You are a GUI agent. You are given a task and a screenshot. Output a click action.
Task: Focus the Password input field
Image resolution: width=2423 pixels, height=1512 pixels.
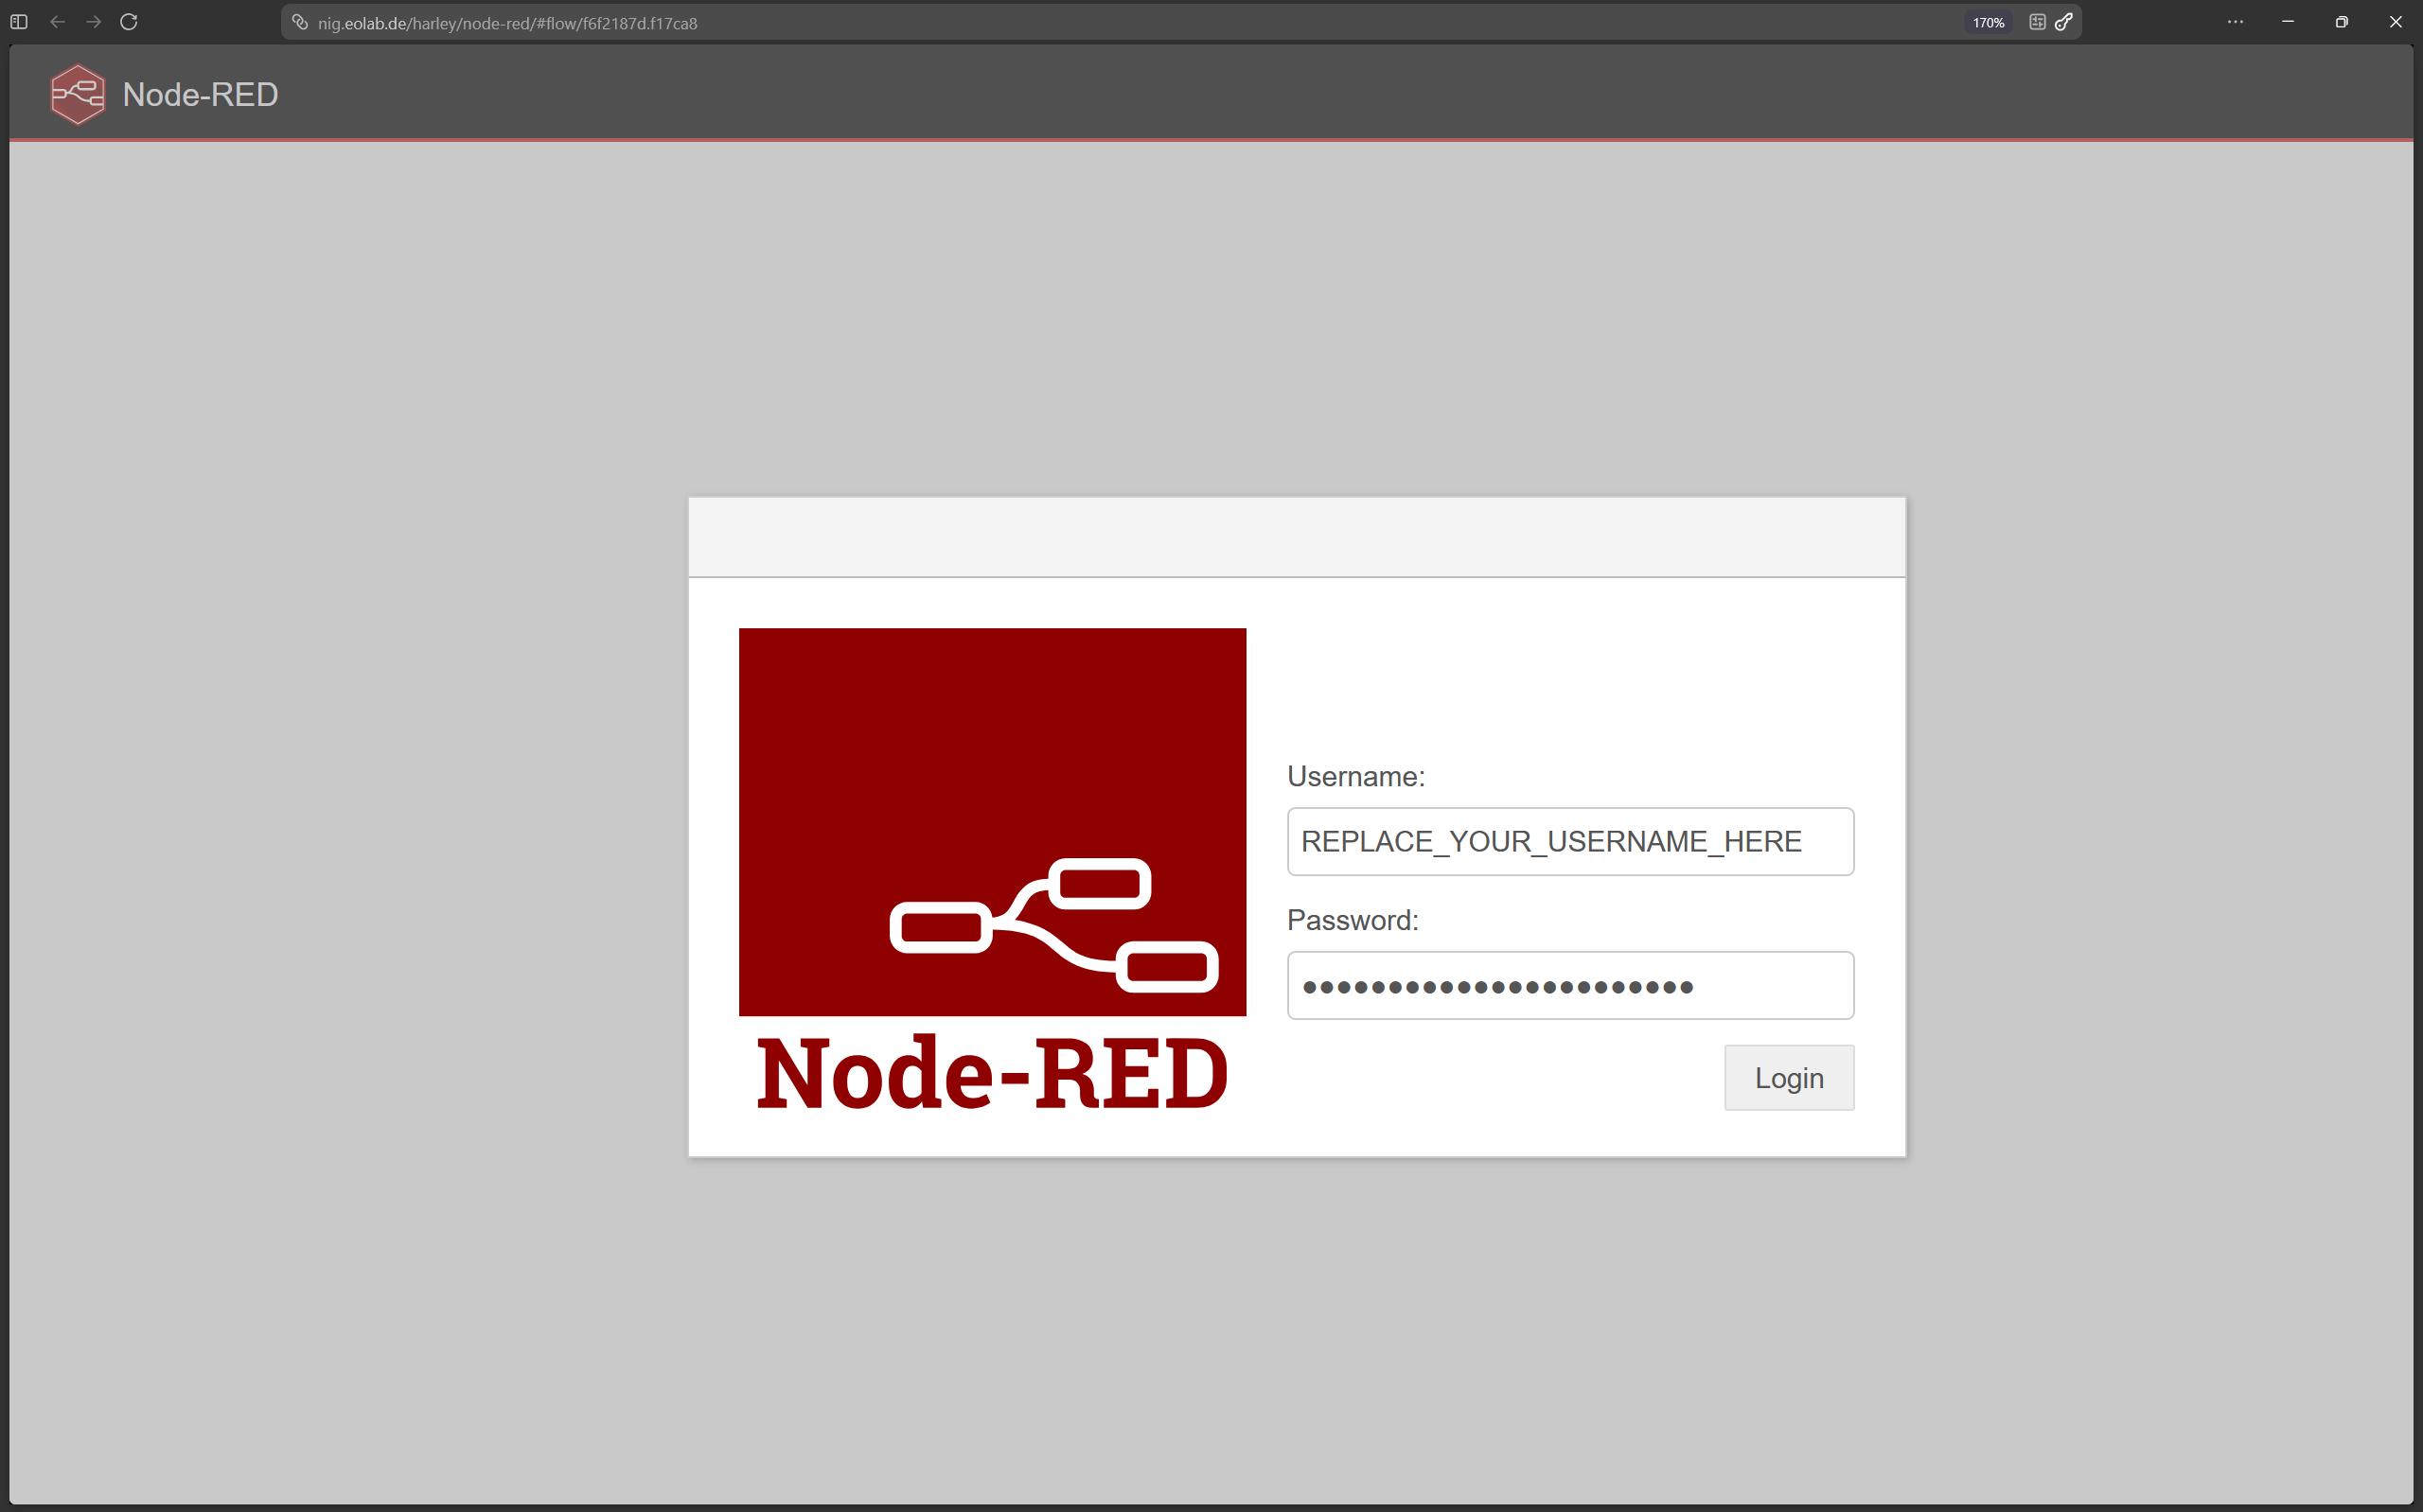(x=1570, y=986)
